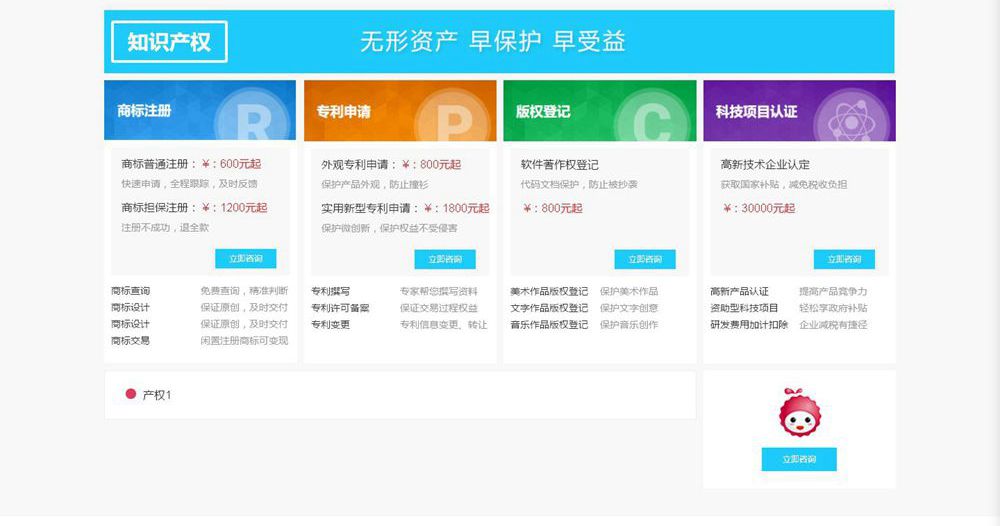Open the 商标交易 link
The width and height of the screenshot is (1000, 526).
[x=130, y=341]
